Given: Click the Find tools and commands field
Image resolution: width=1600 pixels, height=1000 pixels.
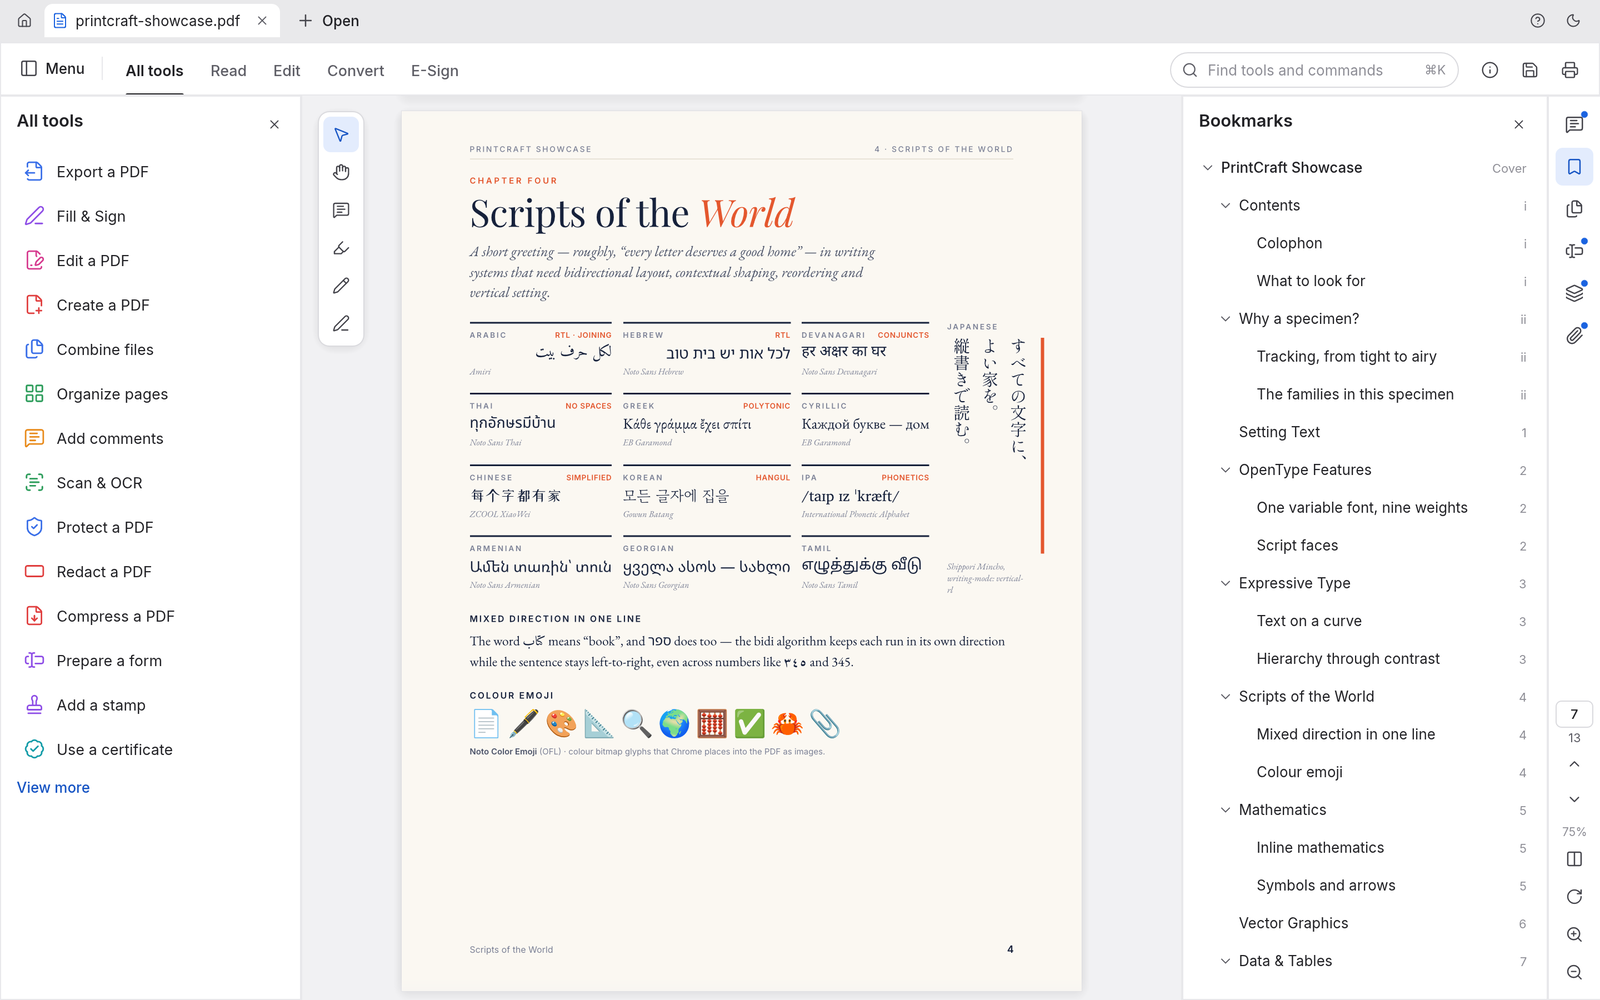Looking at the screenshot, I should pyautogui.click(x=1314, y=70).
